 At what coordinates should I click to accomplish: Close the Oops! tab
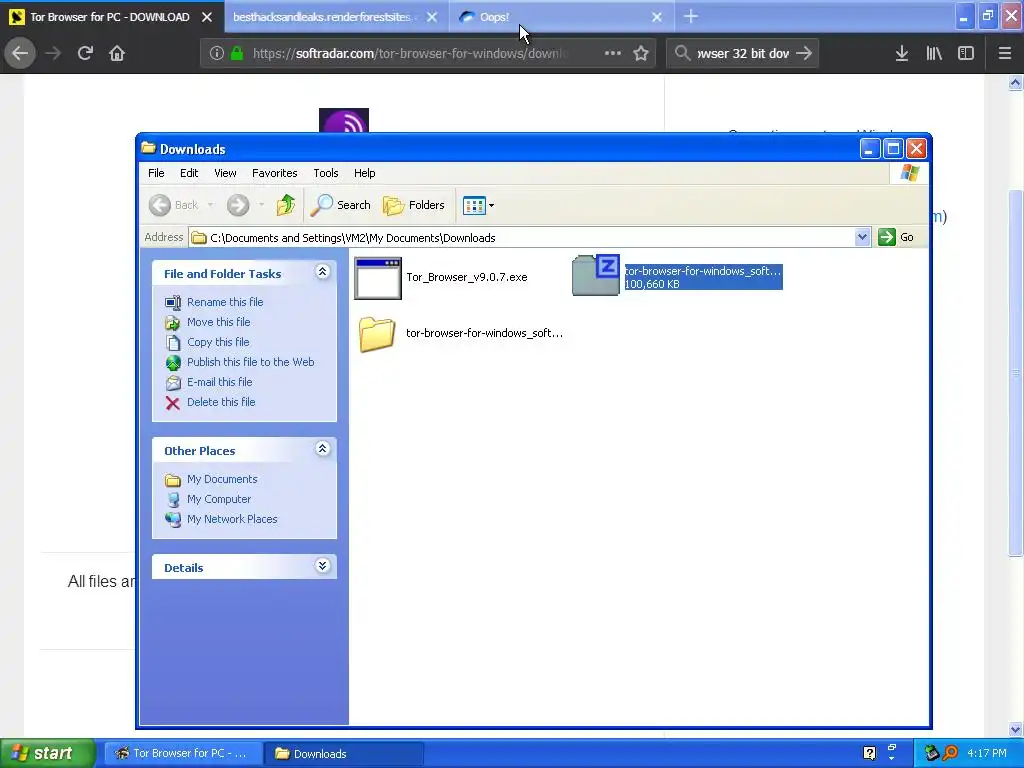[x=657, y=17]
